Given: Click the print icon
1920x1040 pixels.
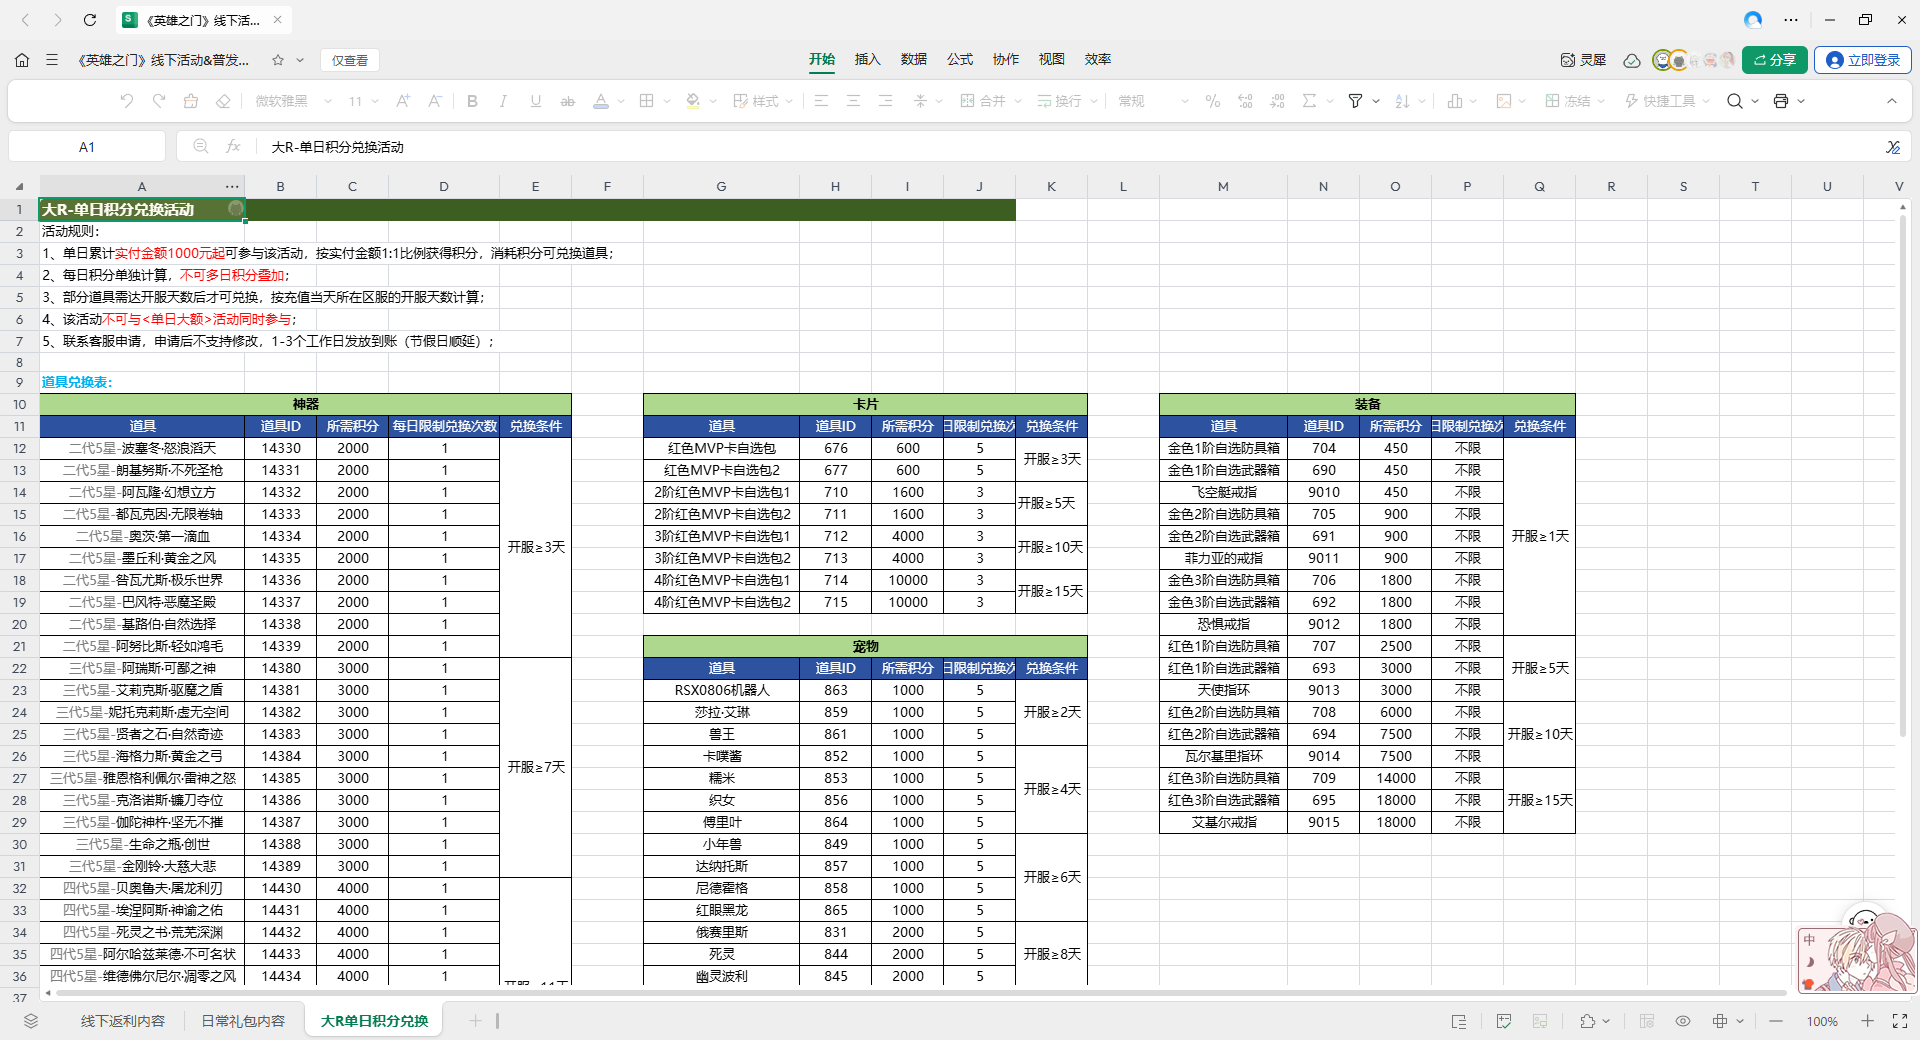Looking at the screenshot, I should [1781, 101].
